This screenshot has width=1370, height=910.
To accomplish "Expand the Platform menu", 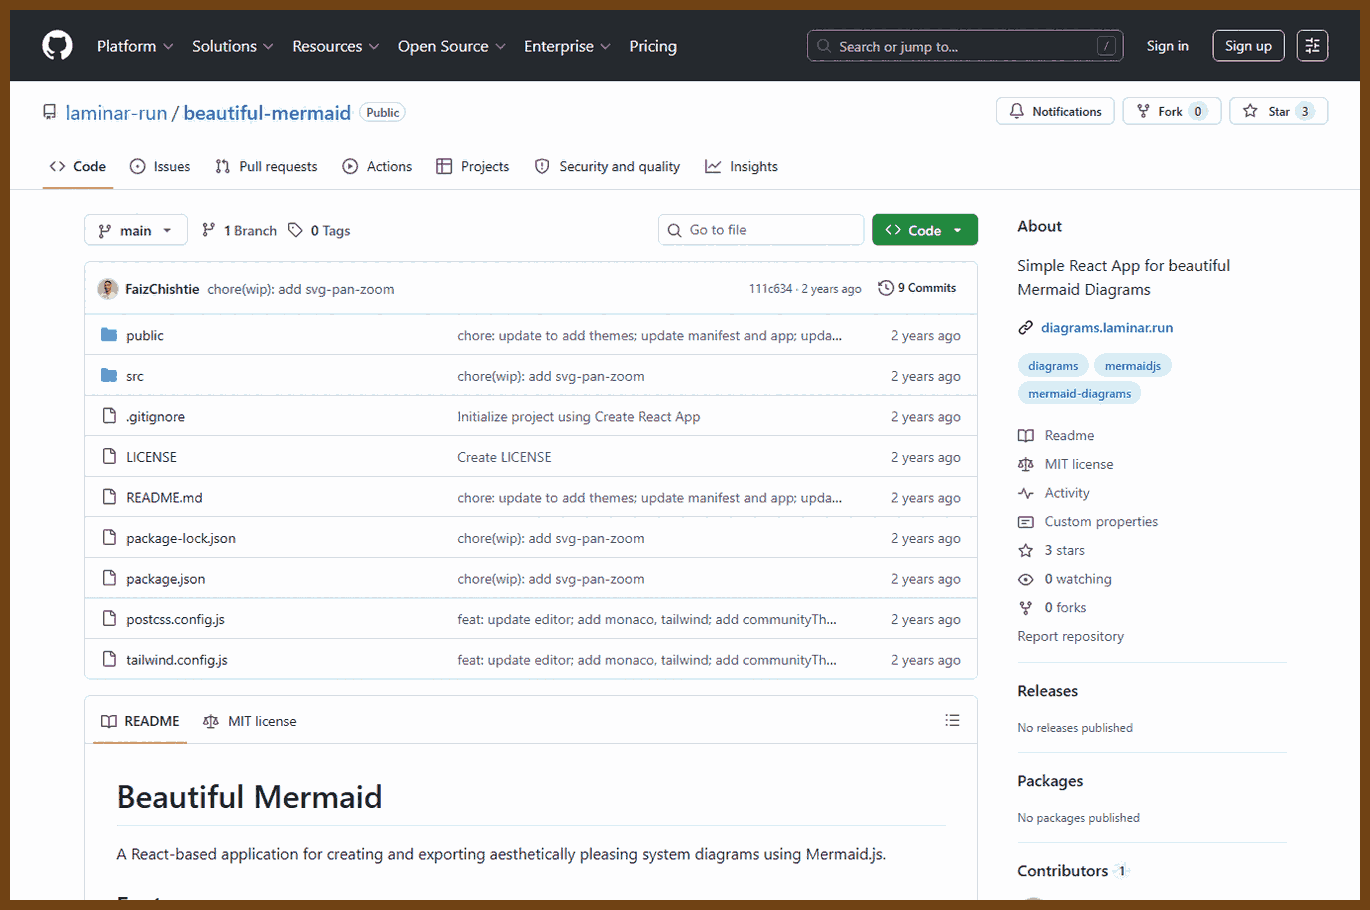I will click(x=135, y=46).
